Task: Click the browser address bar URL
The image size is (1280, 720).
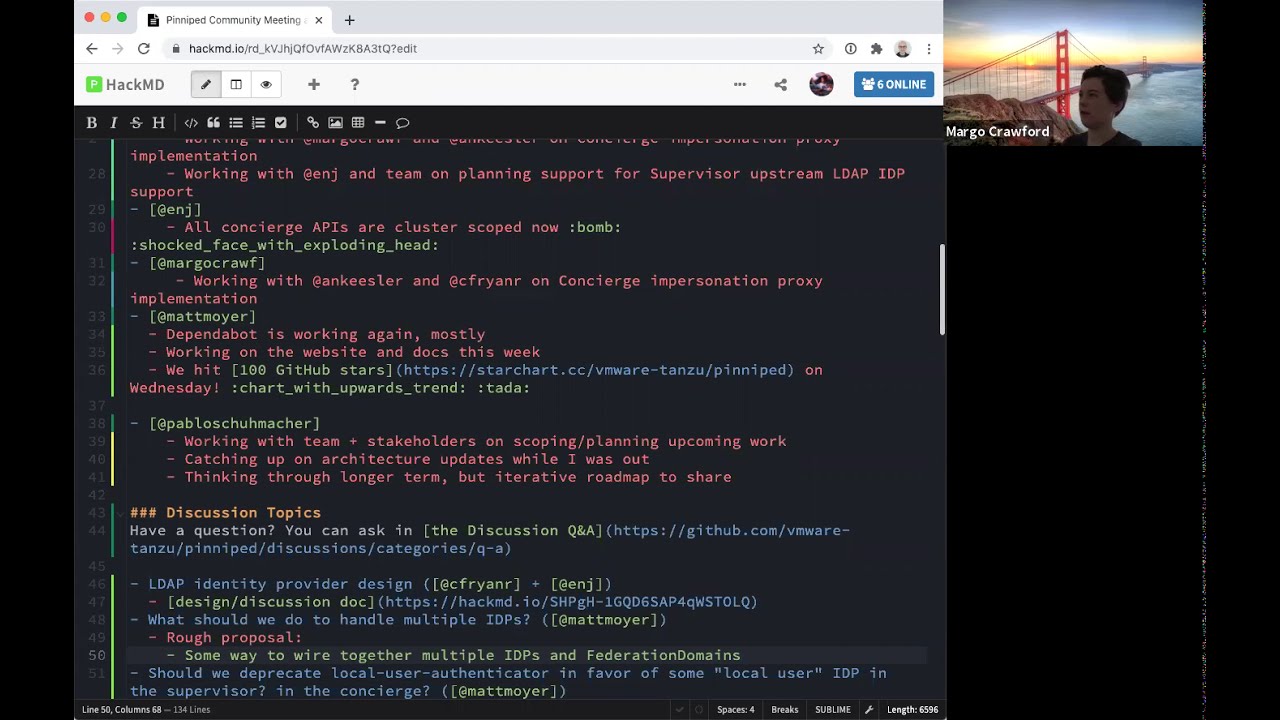Action: pyautogui.click(x=303, y=48)
